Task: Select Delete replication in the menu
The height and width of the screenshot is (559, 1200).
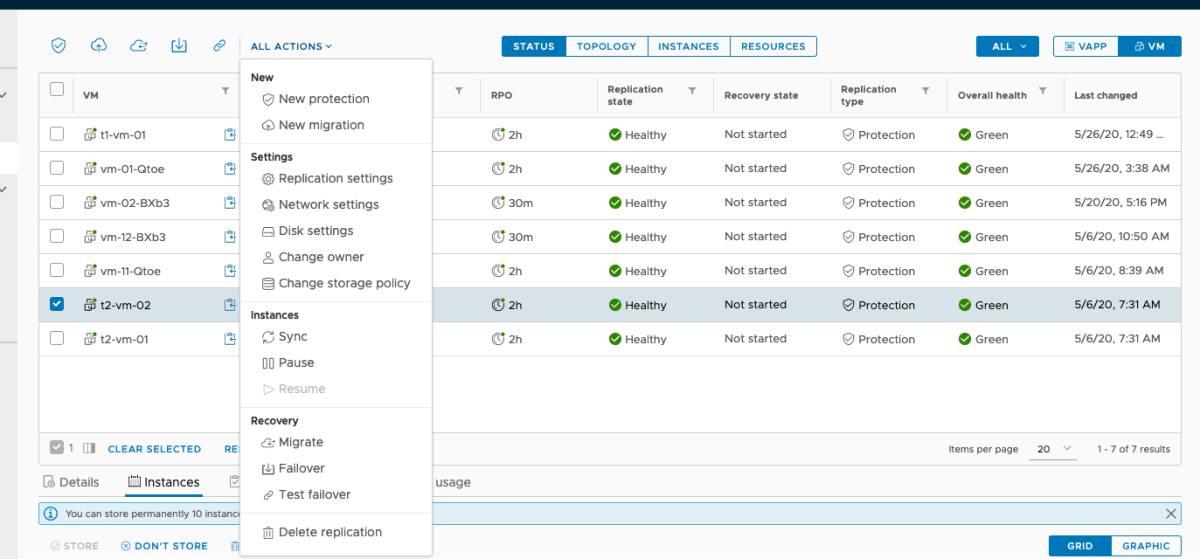Action: [329, 532]
